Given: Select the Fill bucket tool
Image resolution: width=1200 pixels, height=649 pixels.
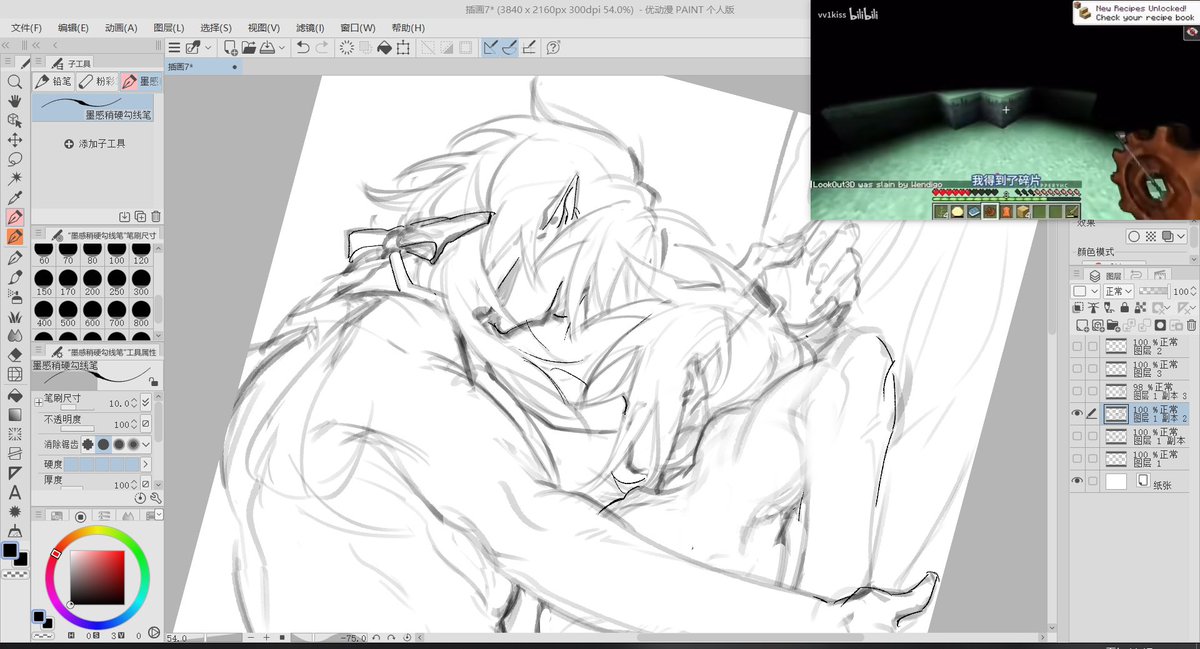Looking at the screenshot, I should pyautogui.click(x=15, y=394).
